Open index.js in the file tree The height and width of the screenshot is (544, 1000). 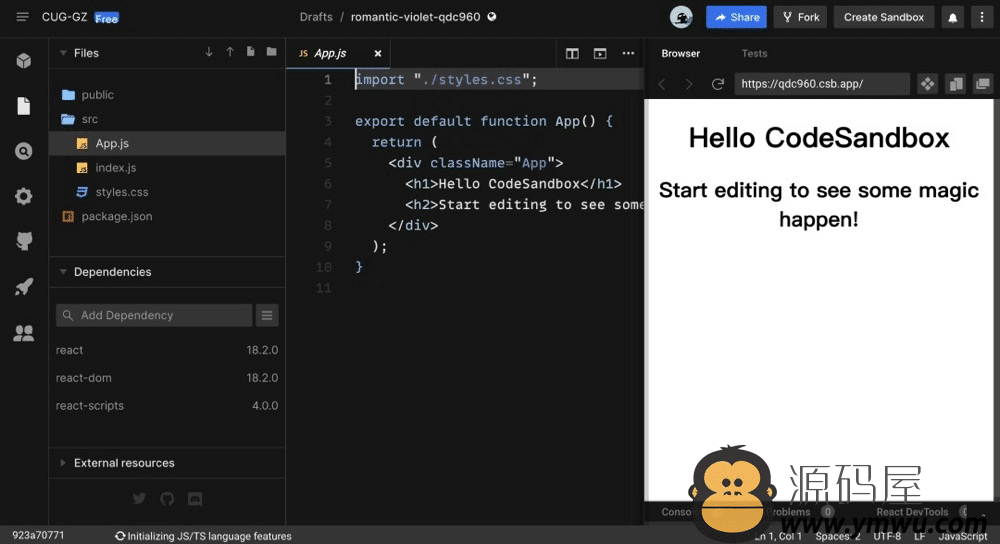pos(167,168)
